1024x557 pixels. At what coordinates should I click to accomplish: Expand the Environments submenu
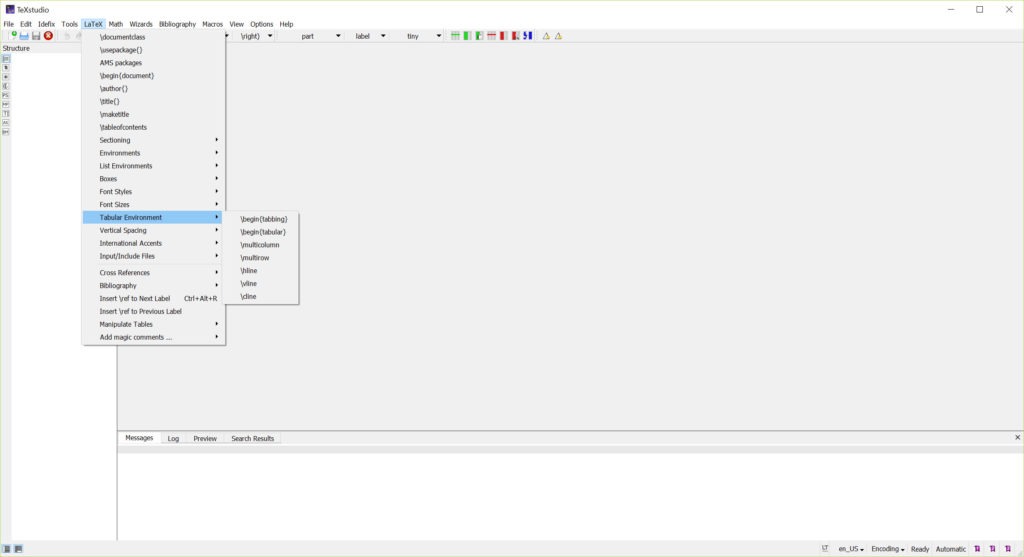(153, 153)
